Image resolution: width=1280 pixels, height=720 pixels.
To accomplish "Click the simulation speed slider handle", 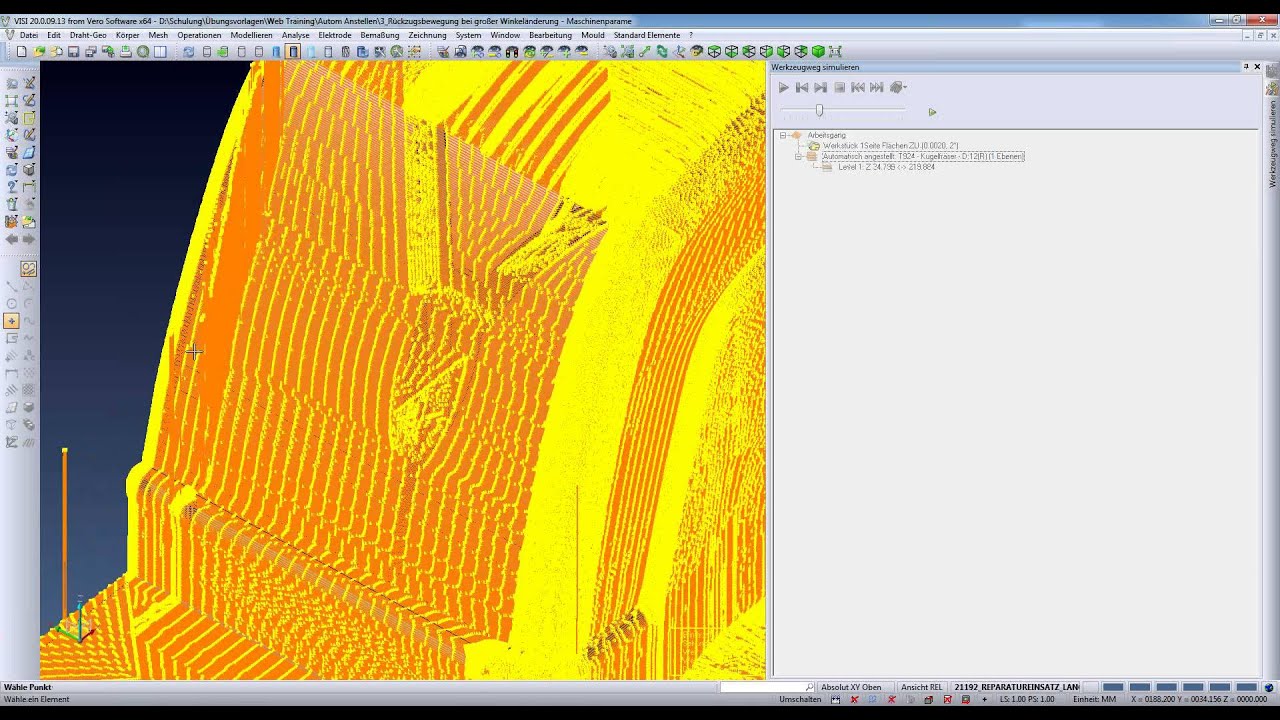I will [x=819, y=111].
